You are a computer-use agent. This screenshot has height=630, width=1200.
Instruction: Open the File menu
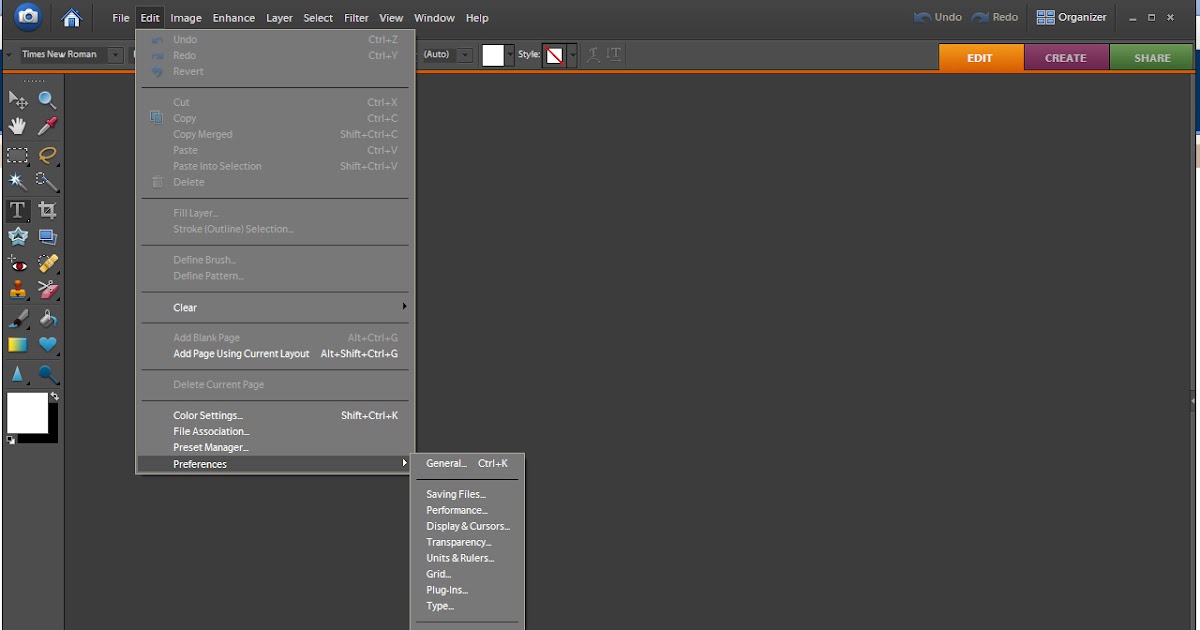click(121, 18)
